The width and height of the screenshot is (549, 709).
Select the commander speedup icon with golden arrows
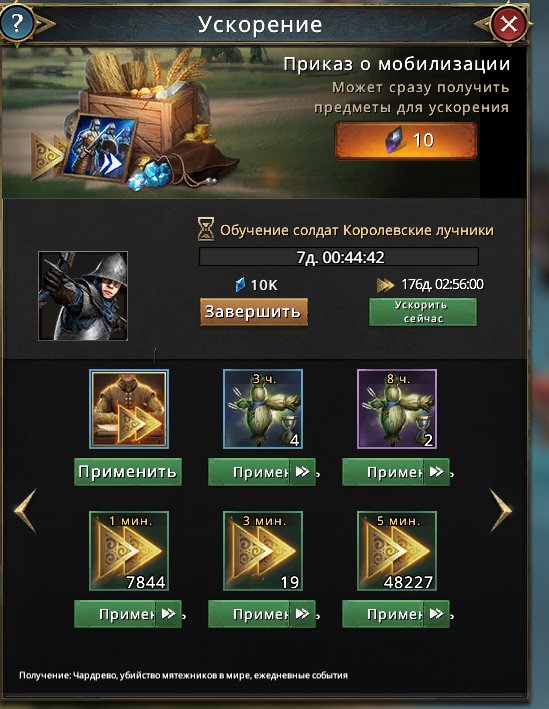tap(129, 409)
